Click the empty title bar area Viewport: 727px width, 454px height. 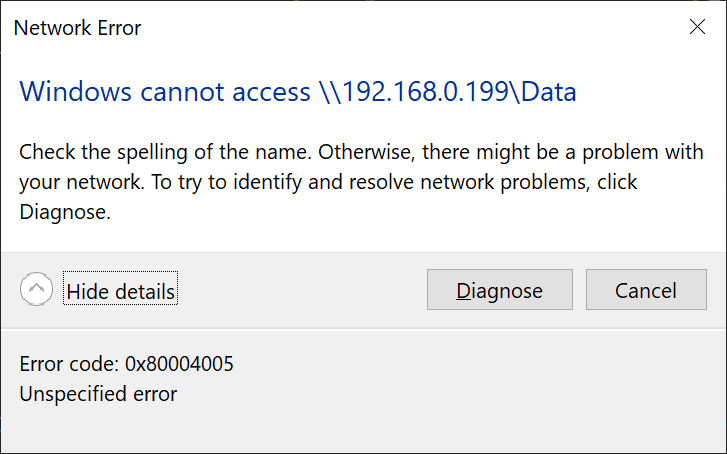pos(413,27)
